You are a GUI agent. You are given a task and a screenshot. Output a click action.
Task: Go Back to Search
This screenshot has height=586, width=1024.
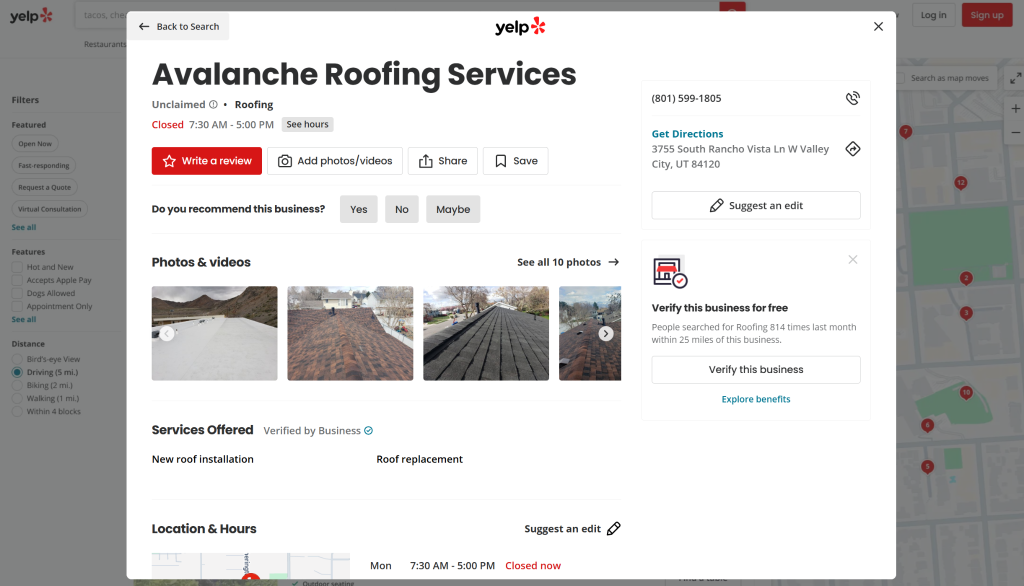(x=178, y=27)
